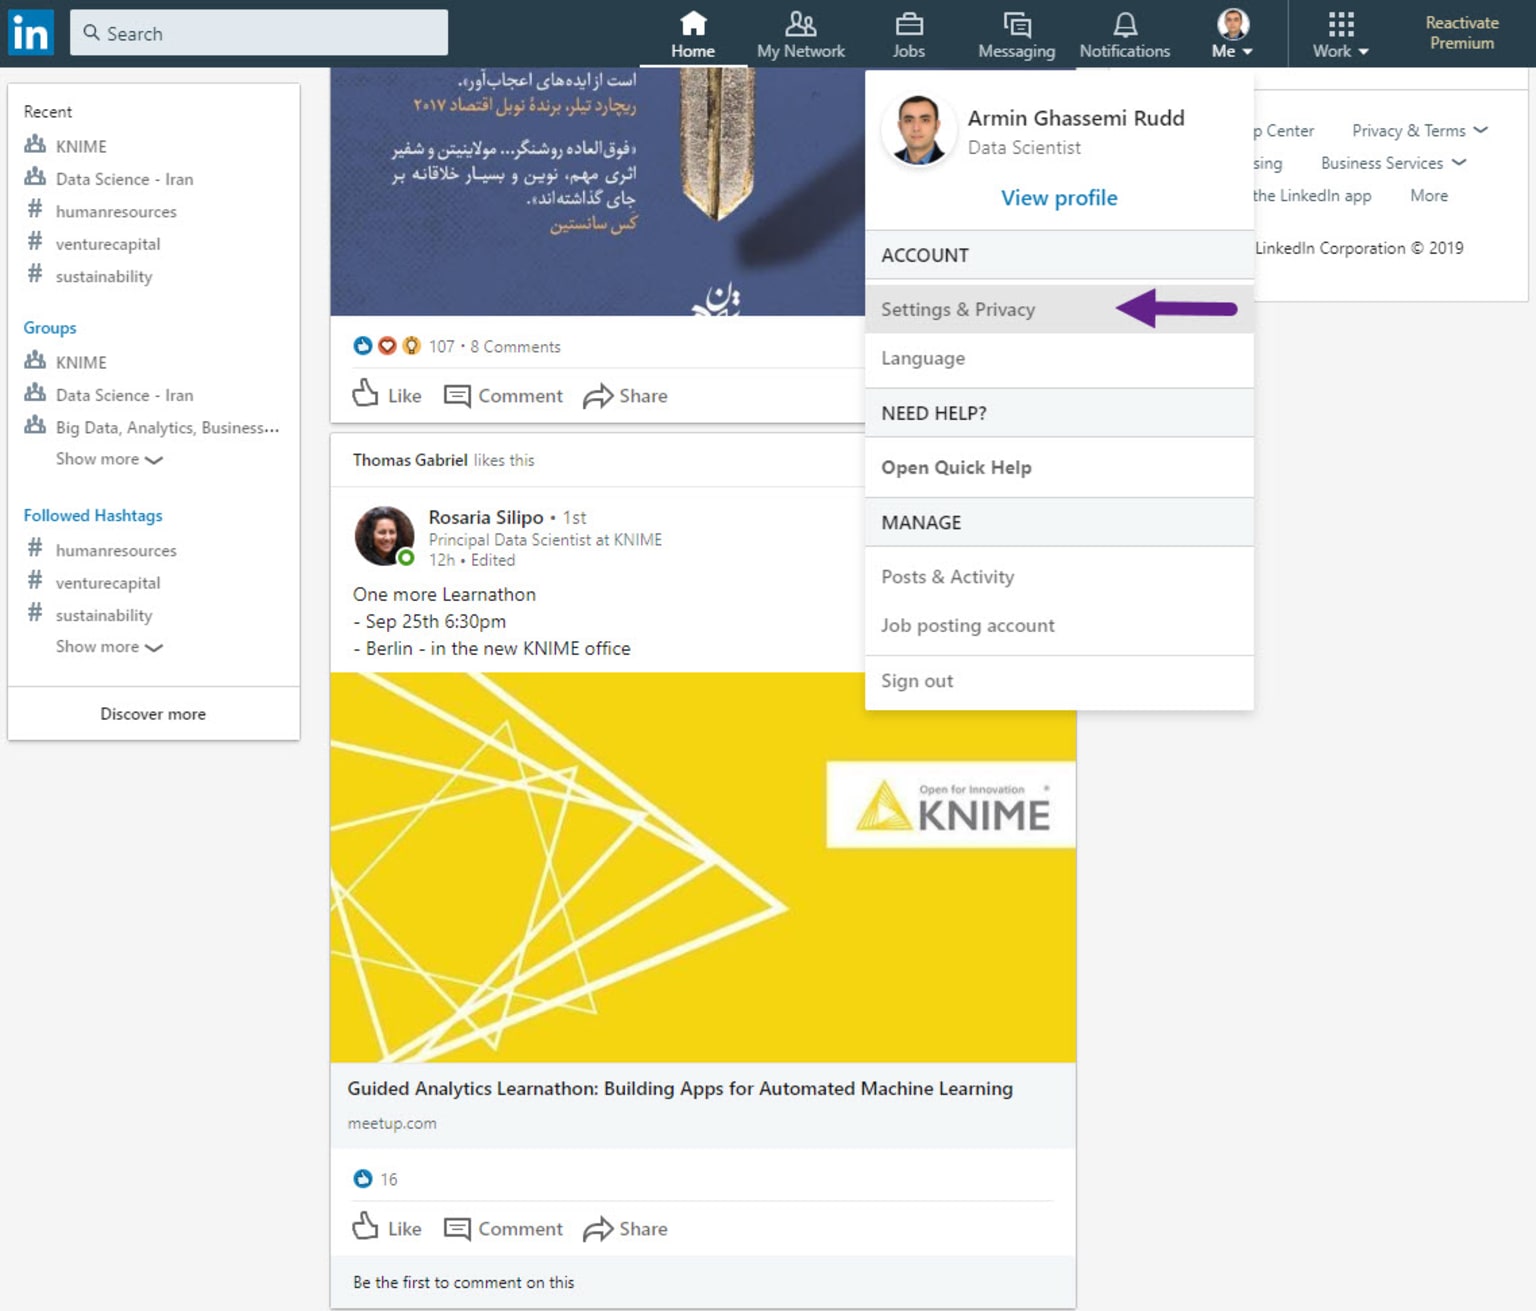
Task: Click View profile link
Action: point(1059,198)
